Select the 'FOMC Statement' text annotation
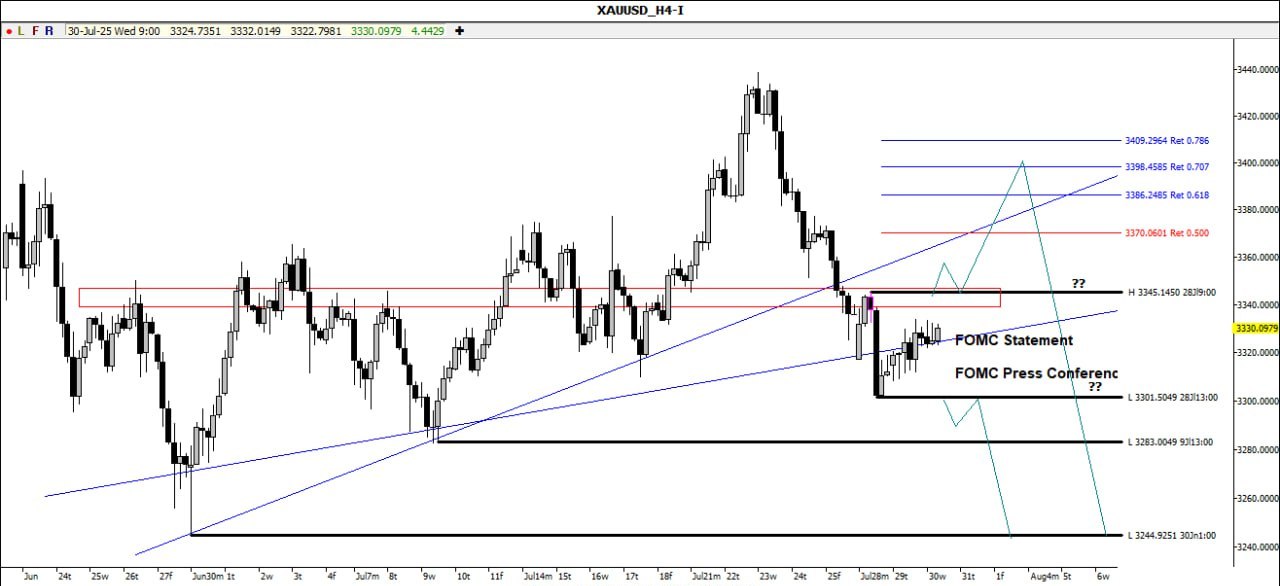The width and height of the screenshot is (1280, 586). (x=1014, y=340)
